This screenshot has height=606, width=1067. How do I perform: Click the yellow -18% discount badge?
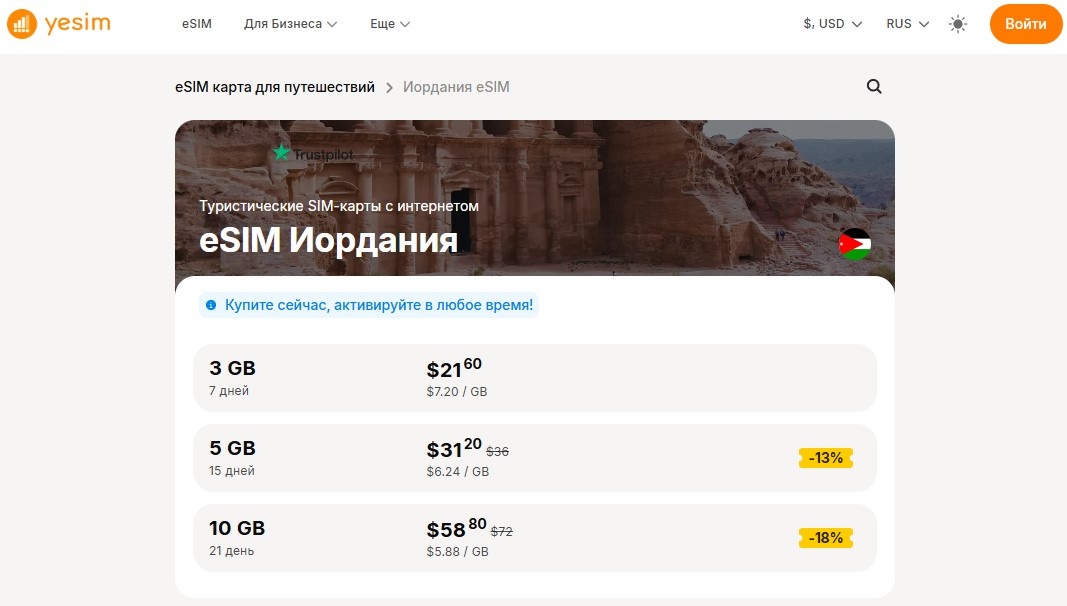tap(825, 537)
